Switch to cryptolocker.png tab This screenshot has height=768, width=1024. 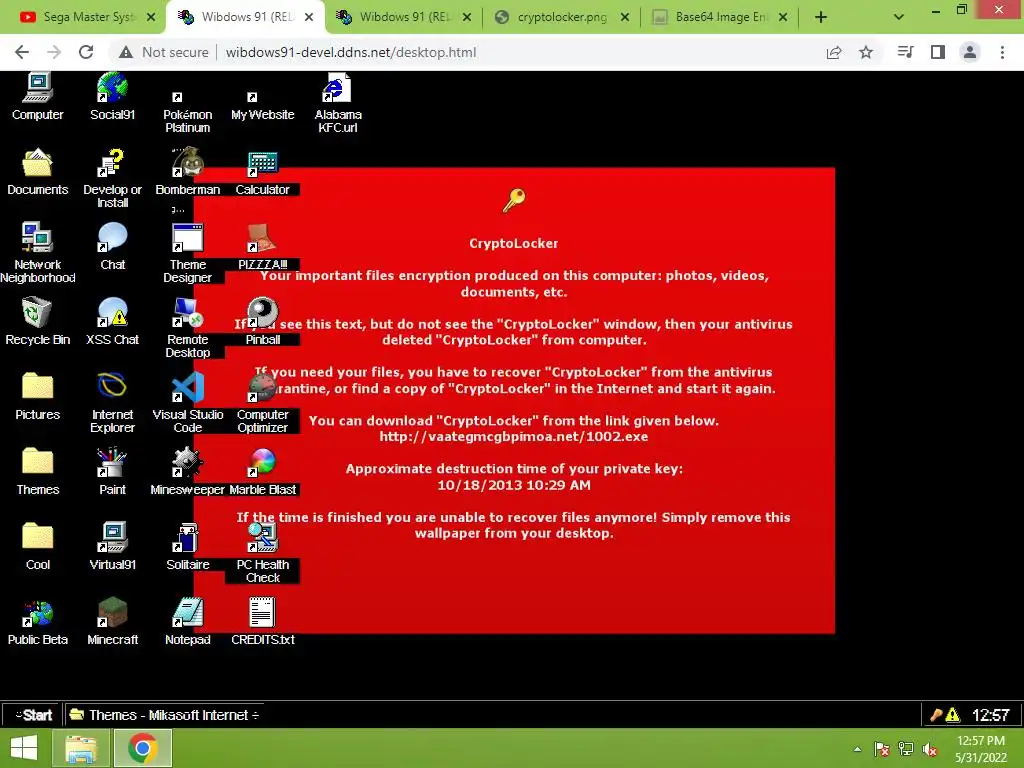pyautogui.click(x=562, y=17)
